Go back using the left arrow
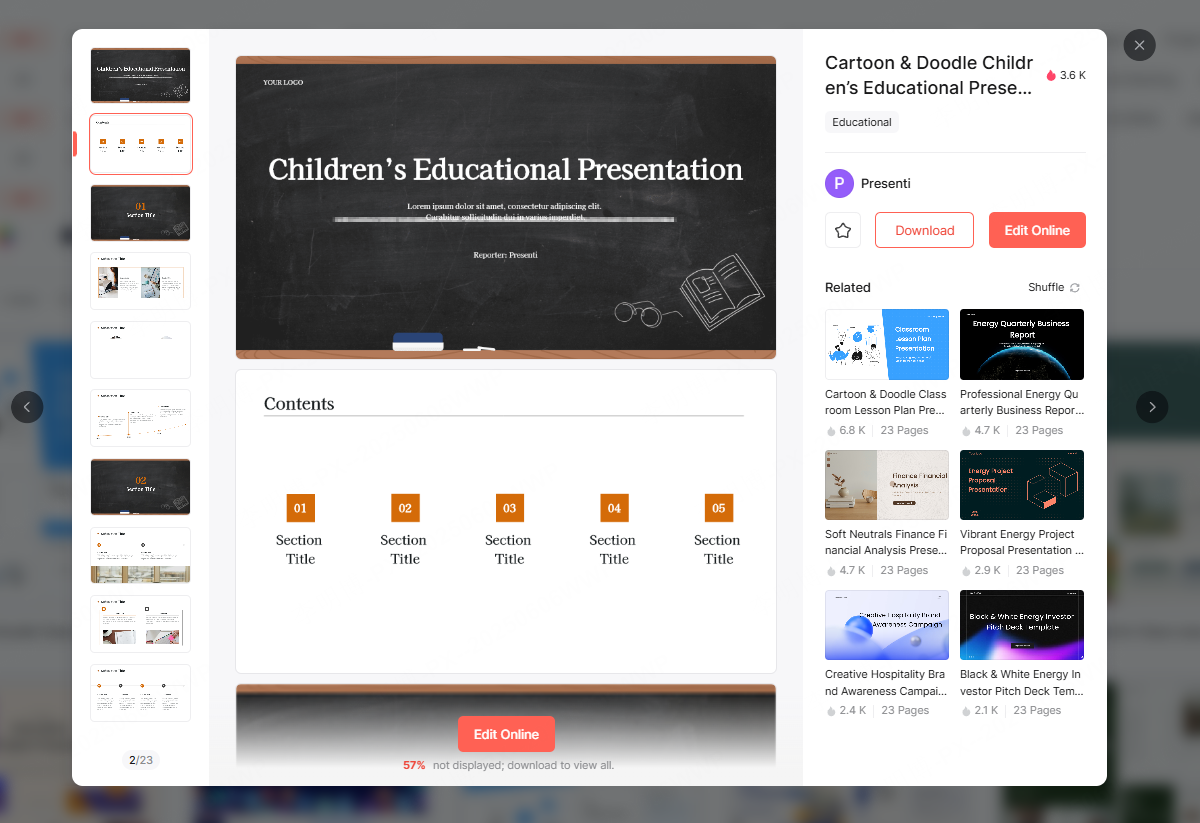 (27, 407)
